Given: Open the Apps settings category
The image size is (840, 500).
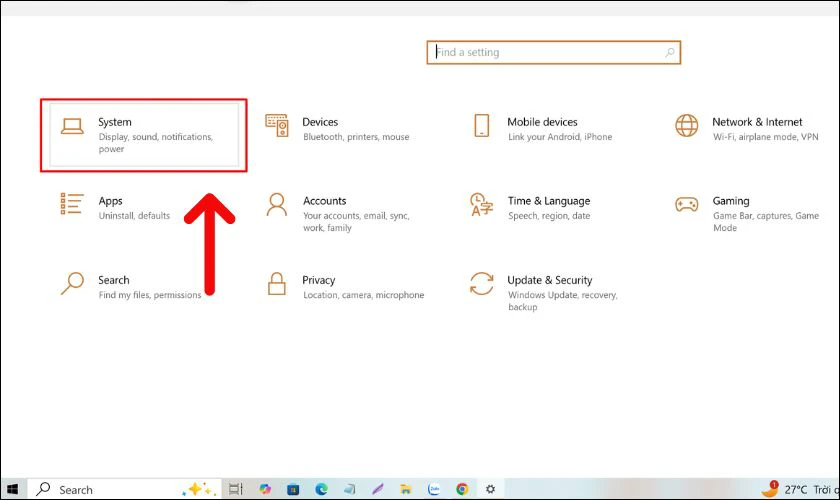Looking at the screenshot, I should pyautogui.click(x=115, y=207).
